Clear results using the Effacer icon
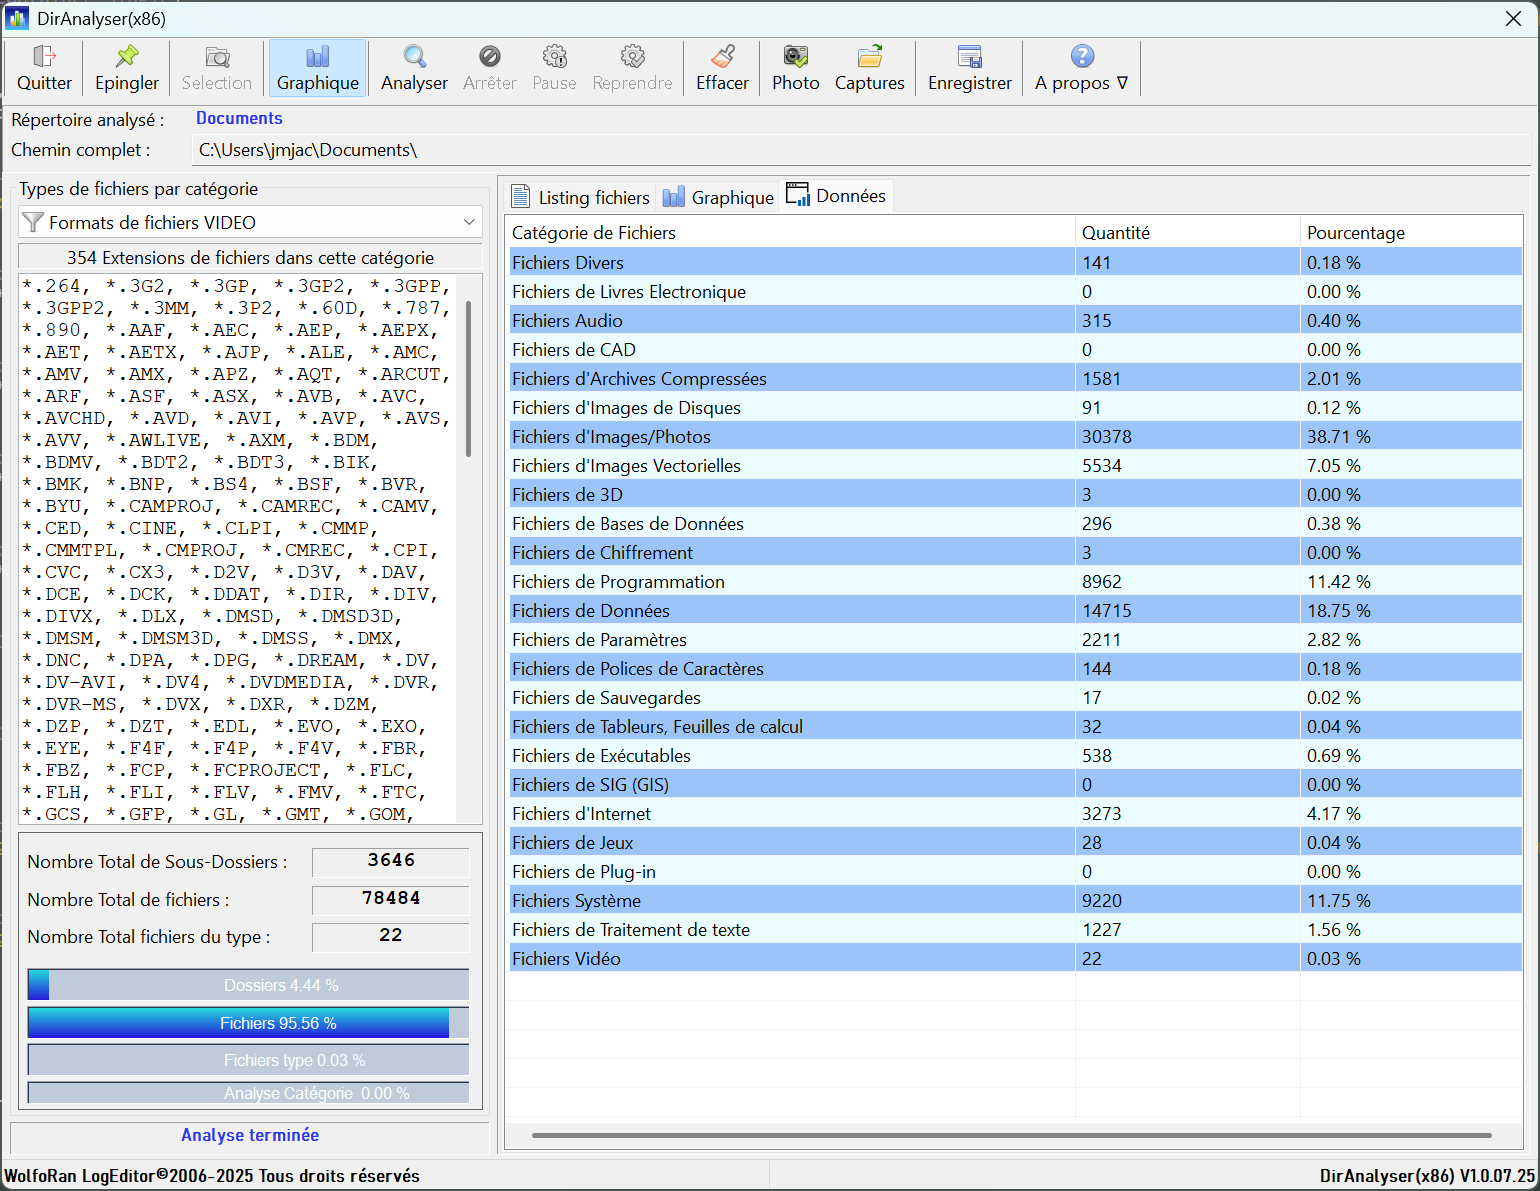 coord(722,57)
